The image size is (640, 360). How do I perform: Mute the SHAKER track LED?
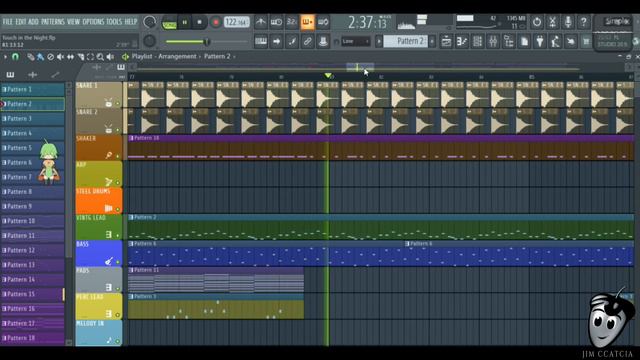118,156
